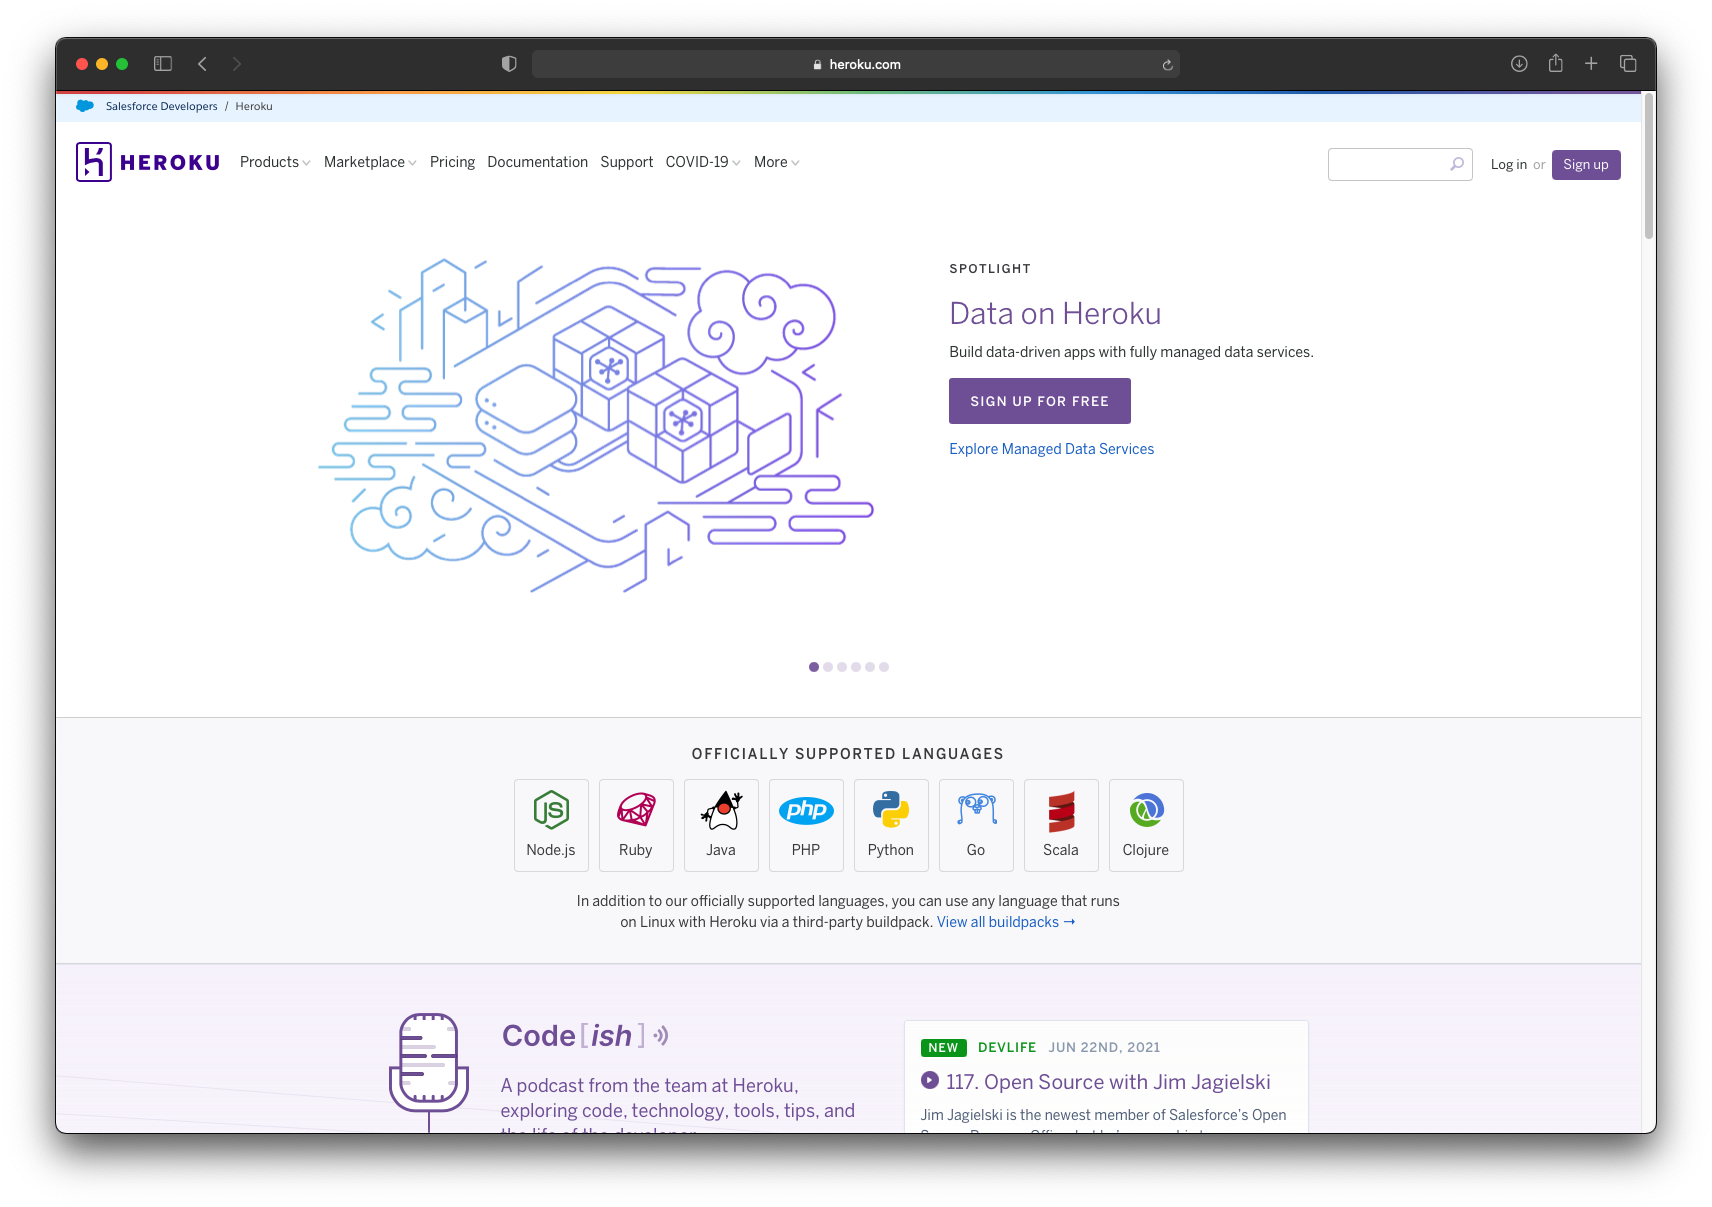1712x1207 pixels.
Task: Click SIGN UP FOR FREE button
Action: pos(1040,401)
